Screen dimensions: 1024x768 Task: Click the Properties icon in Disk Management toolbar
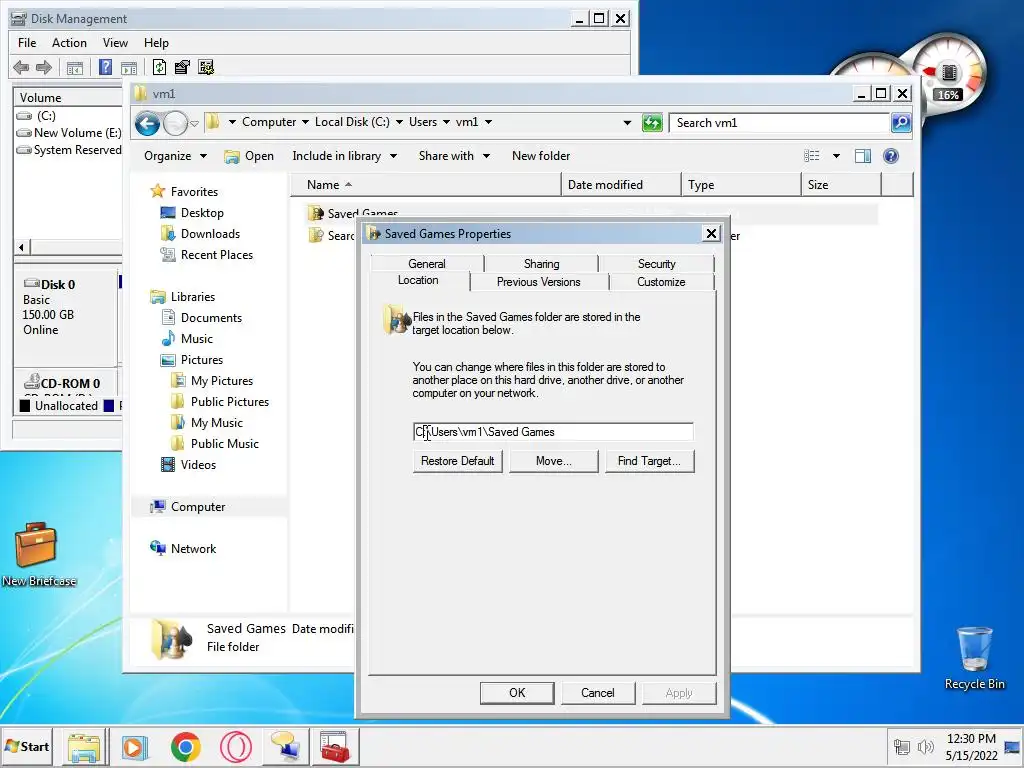pyautogui.click(x=182, y=67)
